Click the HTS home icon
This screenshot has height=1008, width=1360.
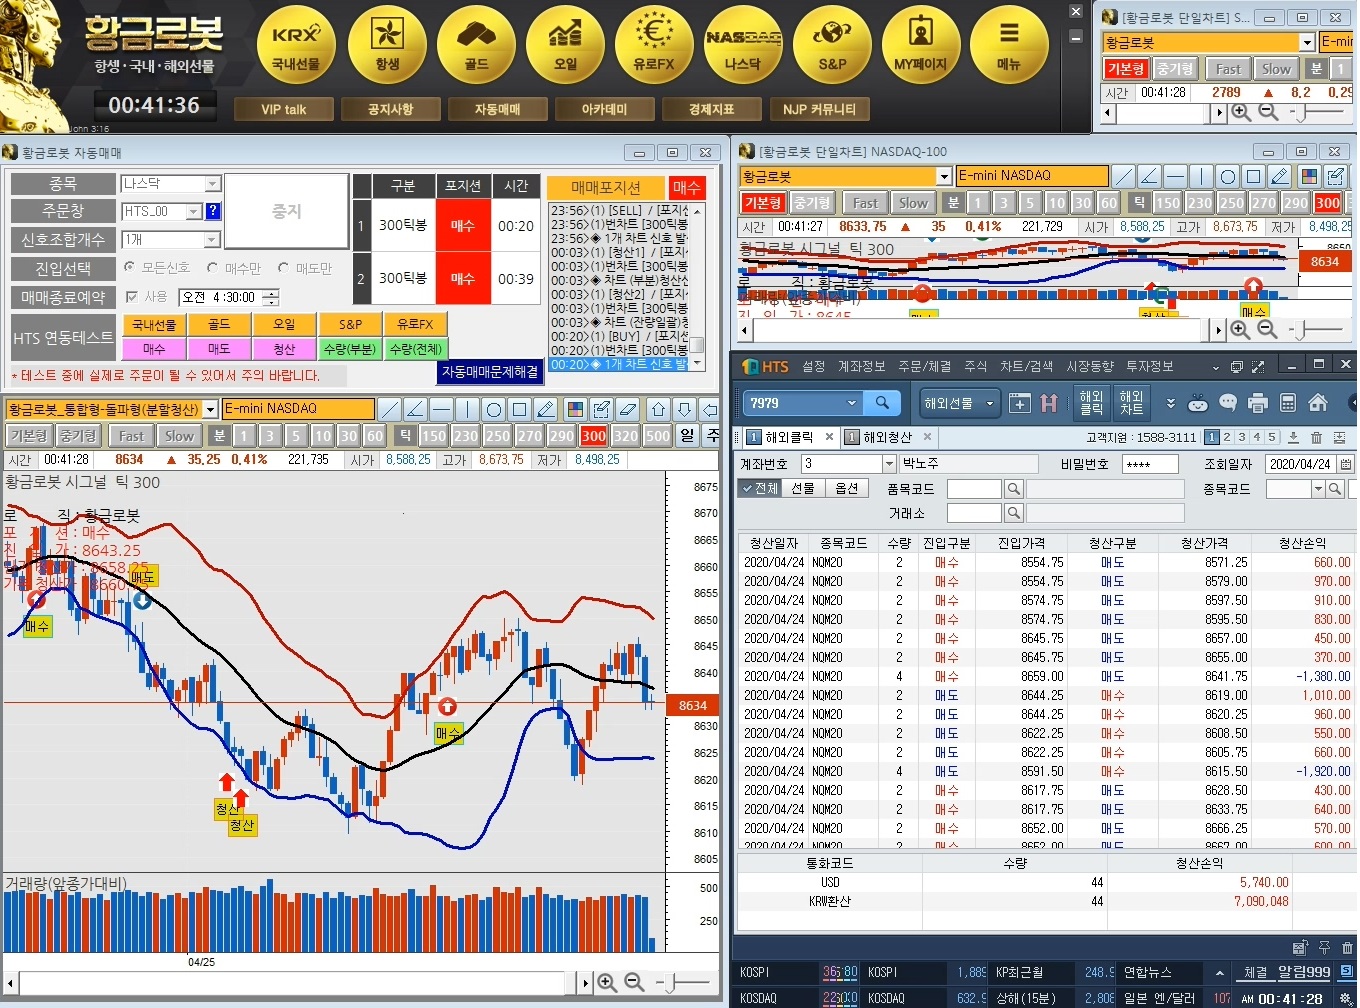click(1318, 403)
